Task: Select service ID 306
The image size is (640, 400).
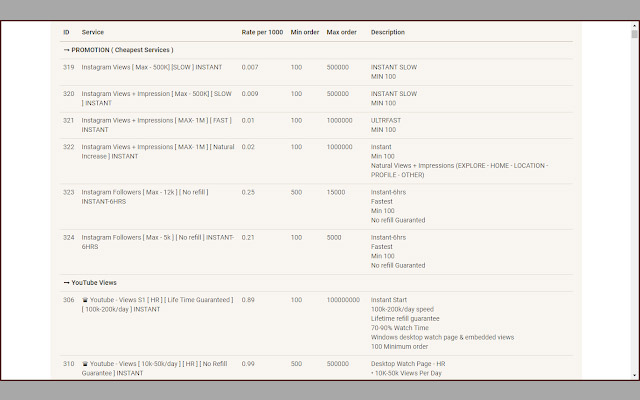Action: 69,300
